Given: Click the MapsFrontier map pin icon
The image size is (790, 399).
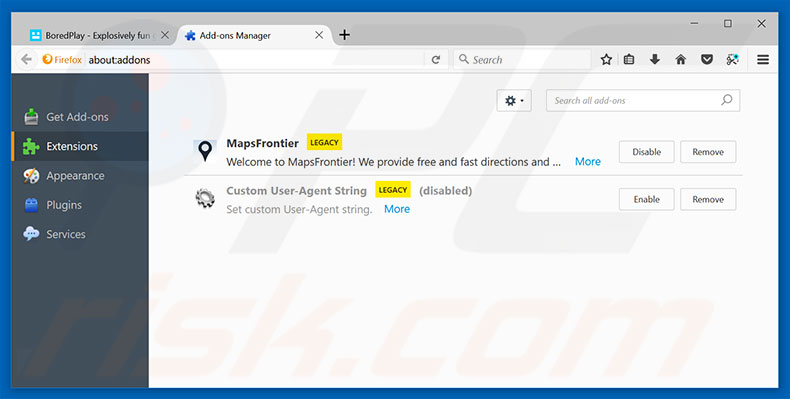Looking at the screenshot, I should pos(205,151).
